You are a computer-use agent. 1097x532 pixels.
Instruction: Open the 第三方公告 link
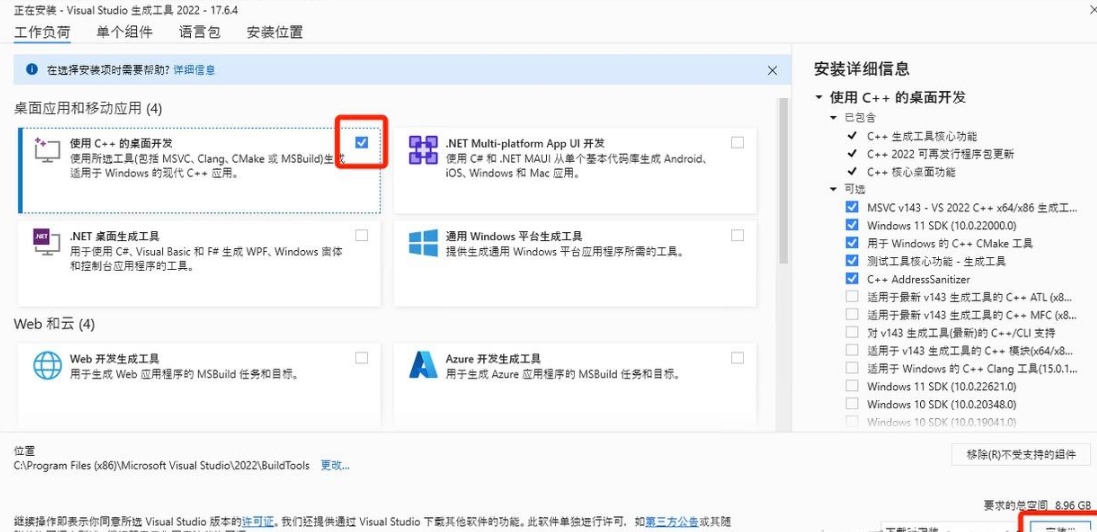click(672, 521)
